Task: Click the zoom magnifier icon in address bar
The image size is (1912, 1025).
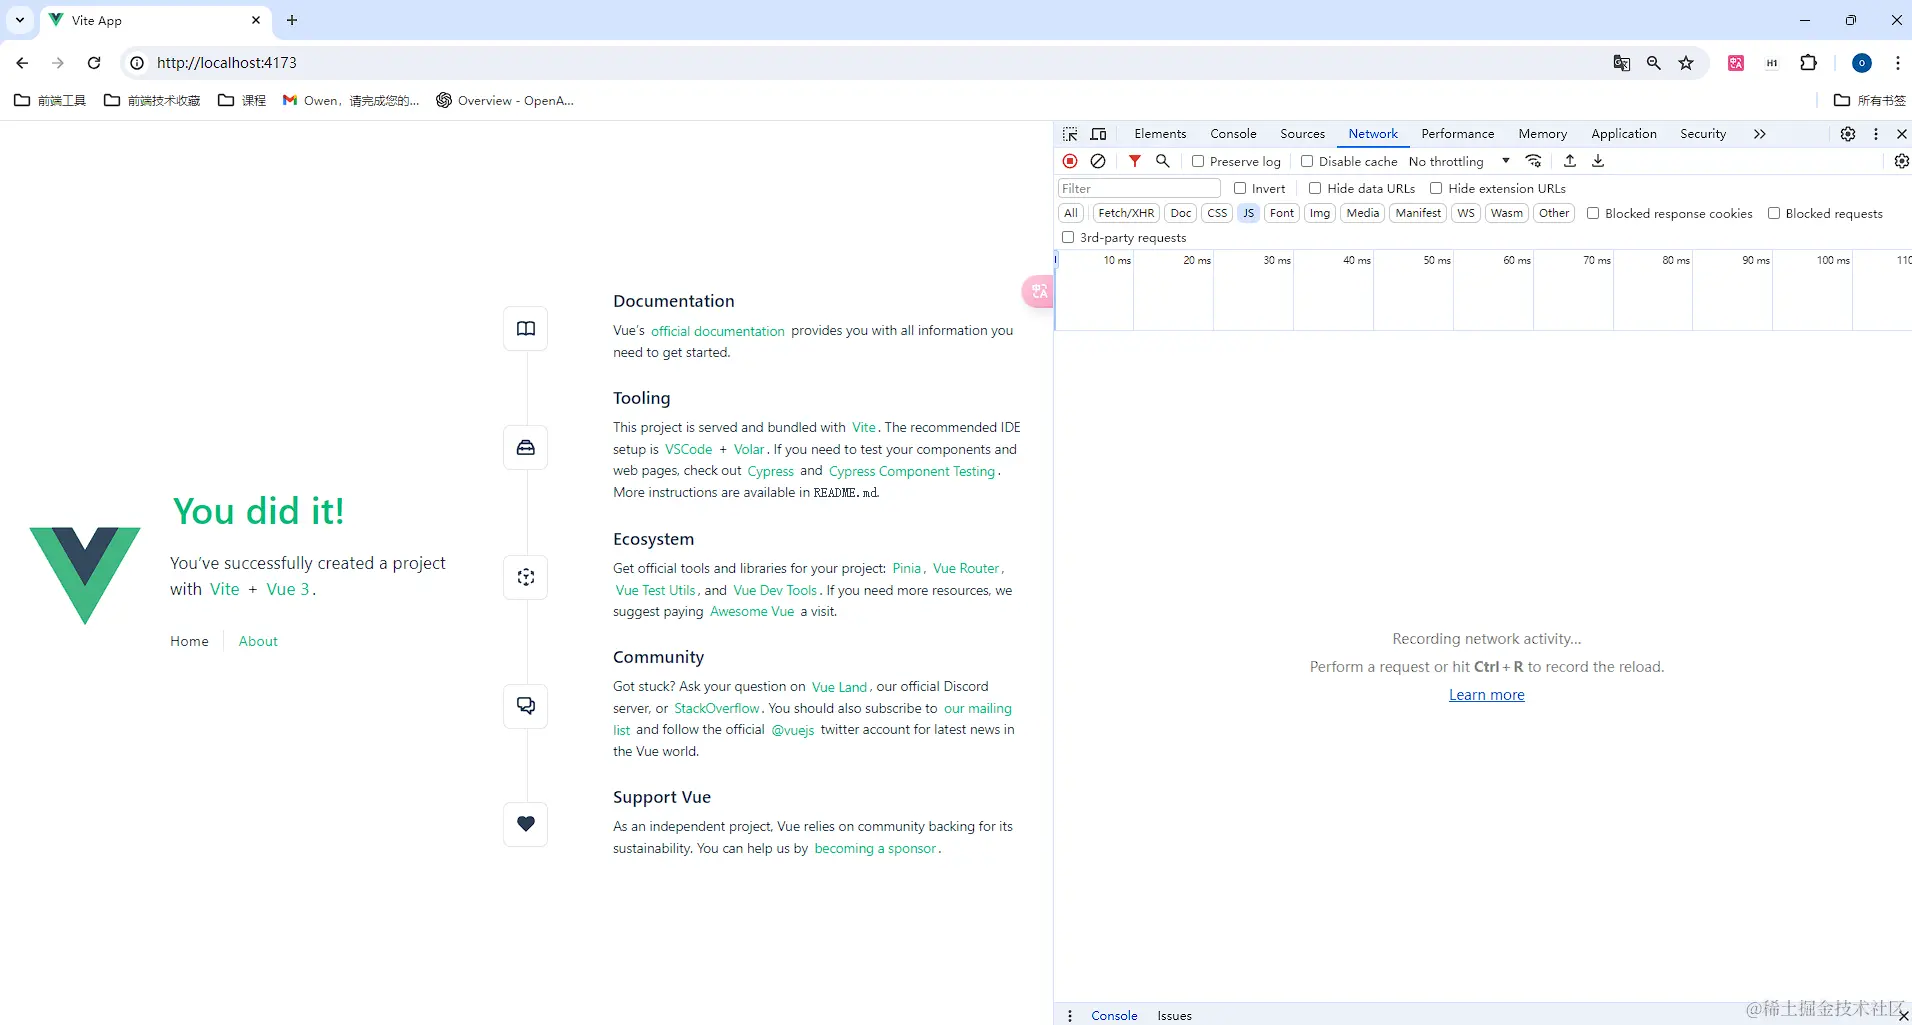Action: pyautogui.click(x=1654, y=63)
